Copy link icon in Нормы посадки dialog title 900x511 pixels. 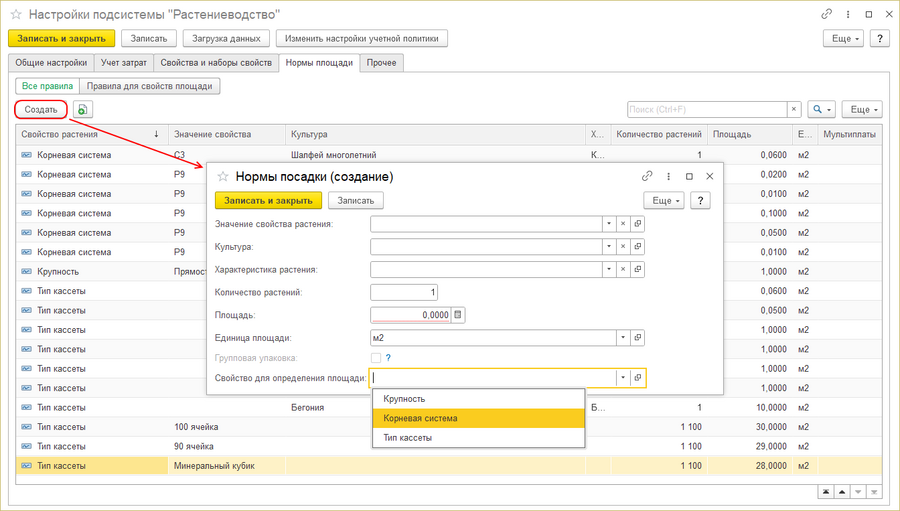648,176
